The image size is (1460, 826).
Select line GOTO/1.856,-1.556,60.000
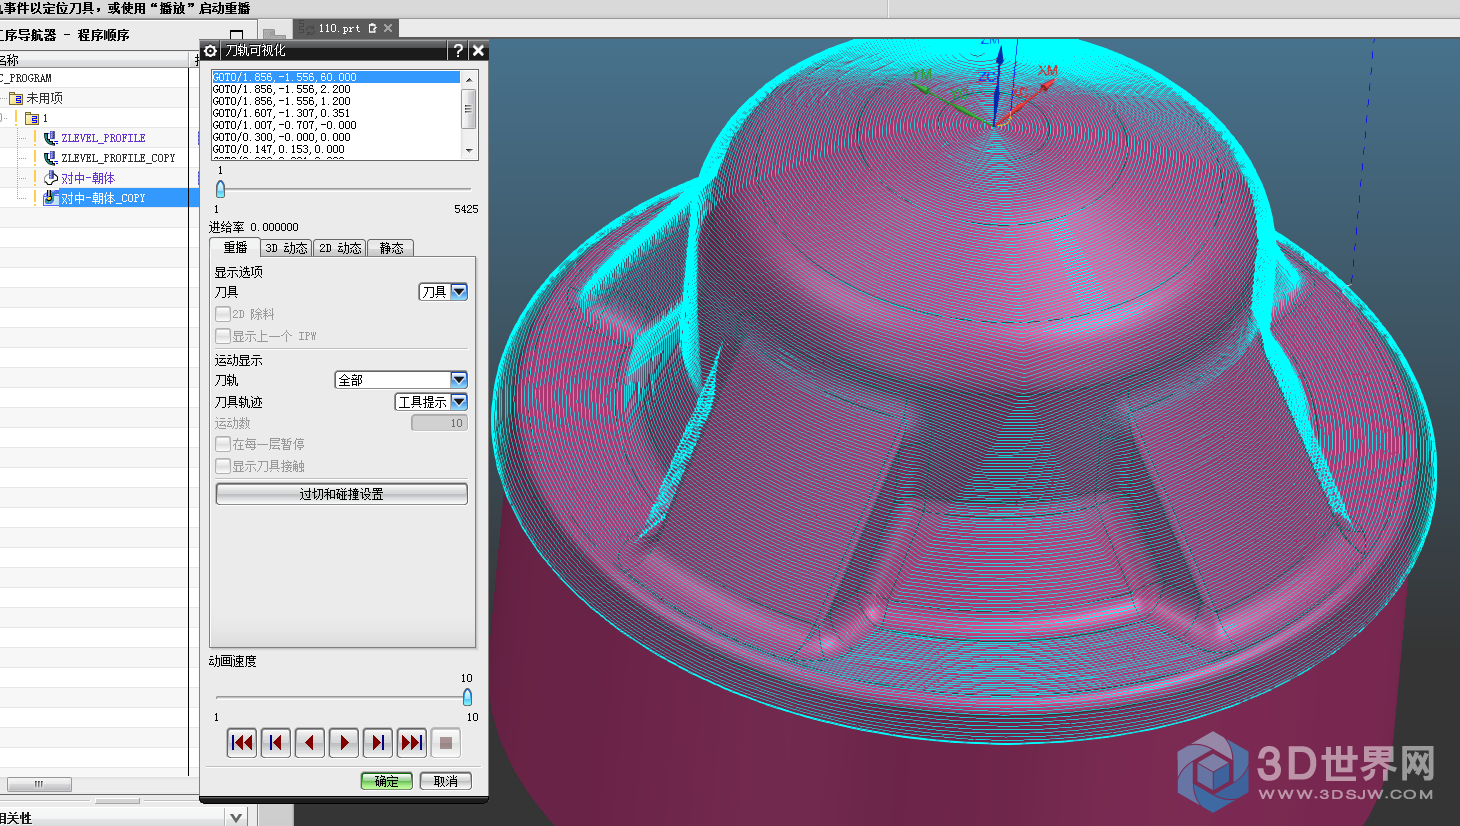336,77
